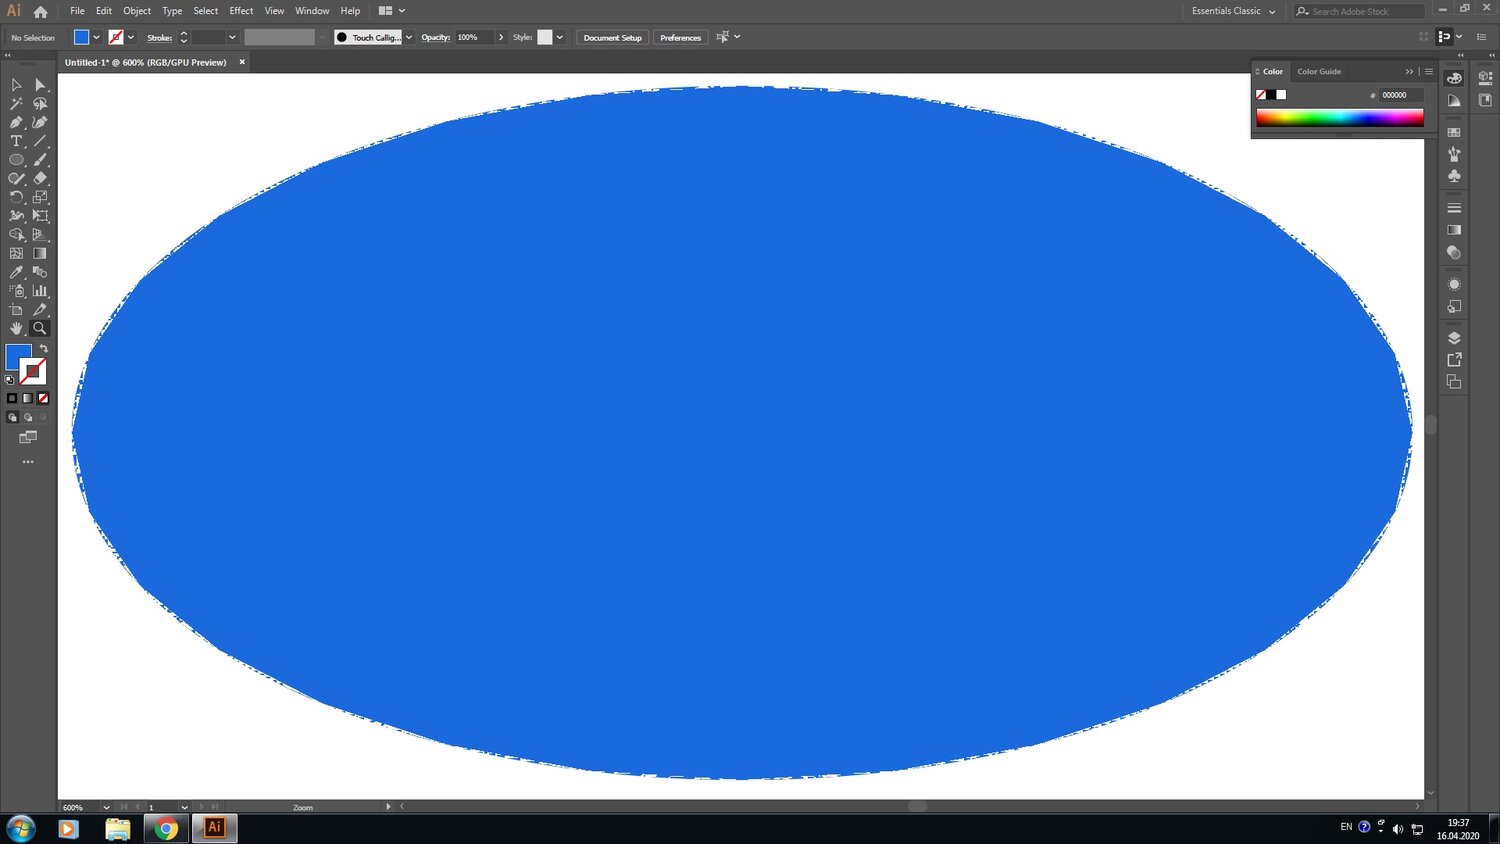This screenshot has height=844, width=1500.
Task: Select the Untitled-1 document tab
Action: 146,62
